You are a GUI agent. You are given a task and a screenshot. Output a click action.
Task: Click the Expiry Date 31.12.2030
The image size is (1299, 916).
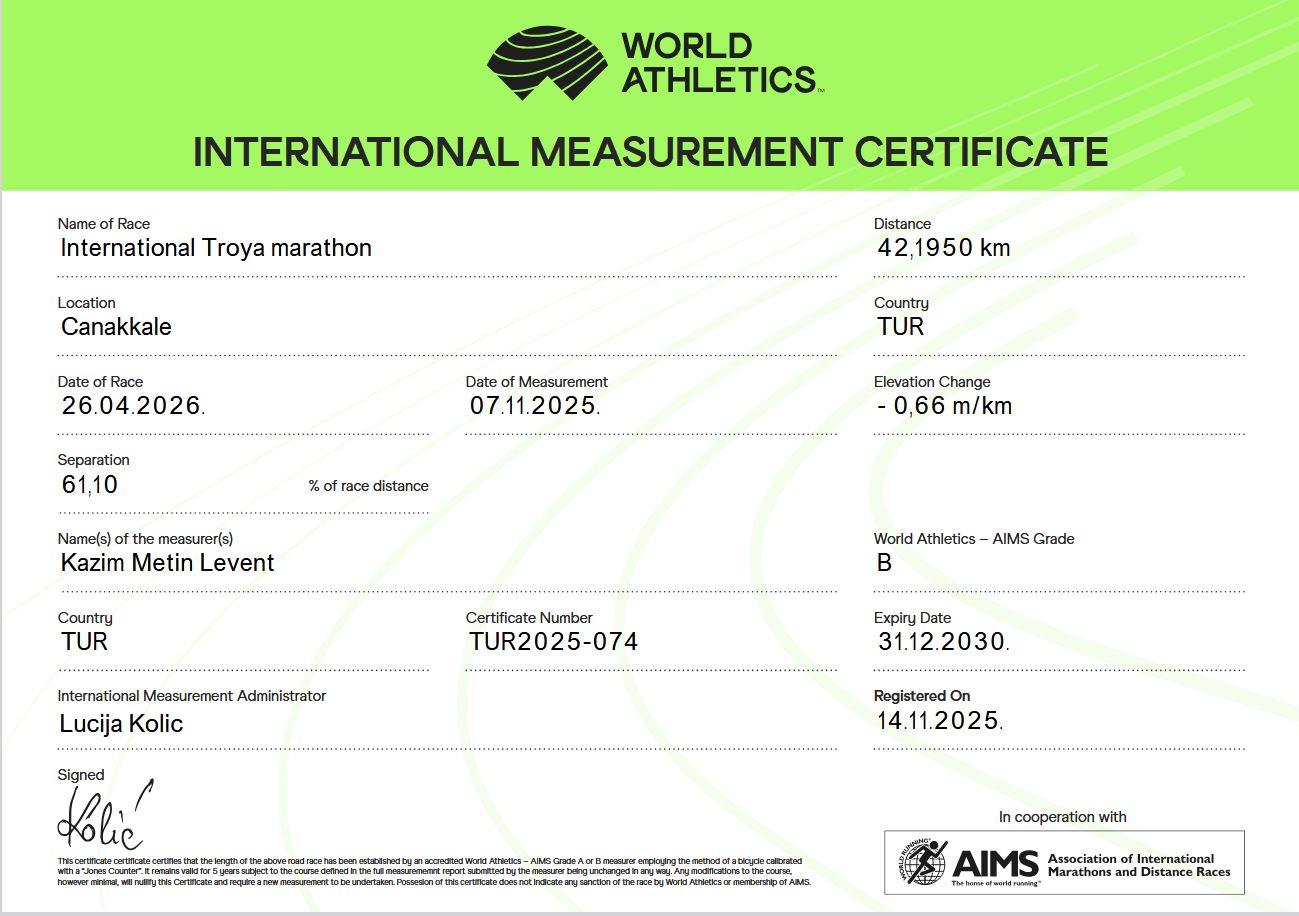tap(942, 642)
